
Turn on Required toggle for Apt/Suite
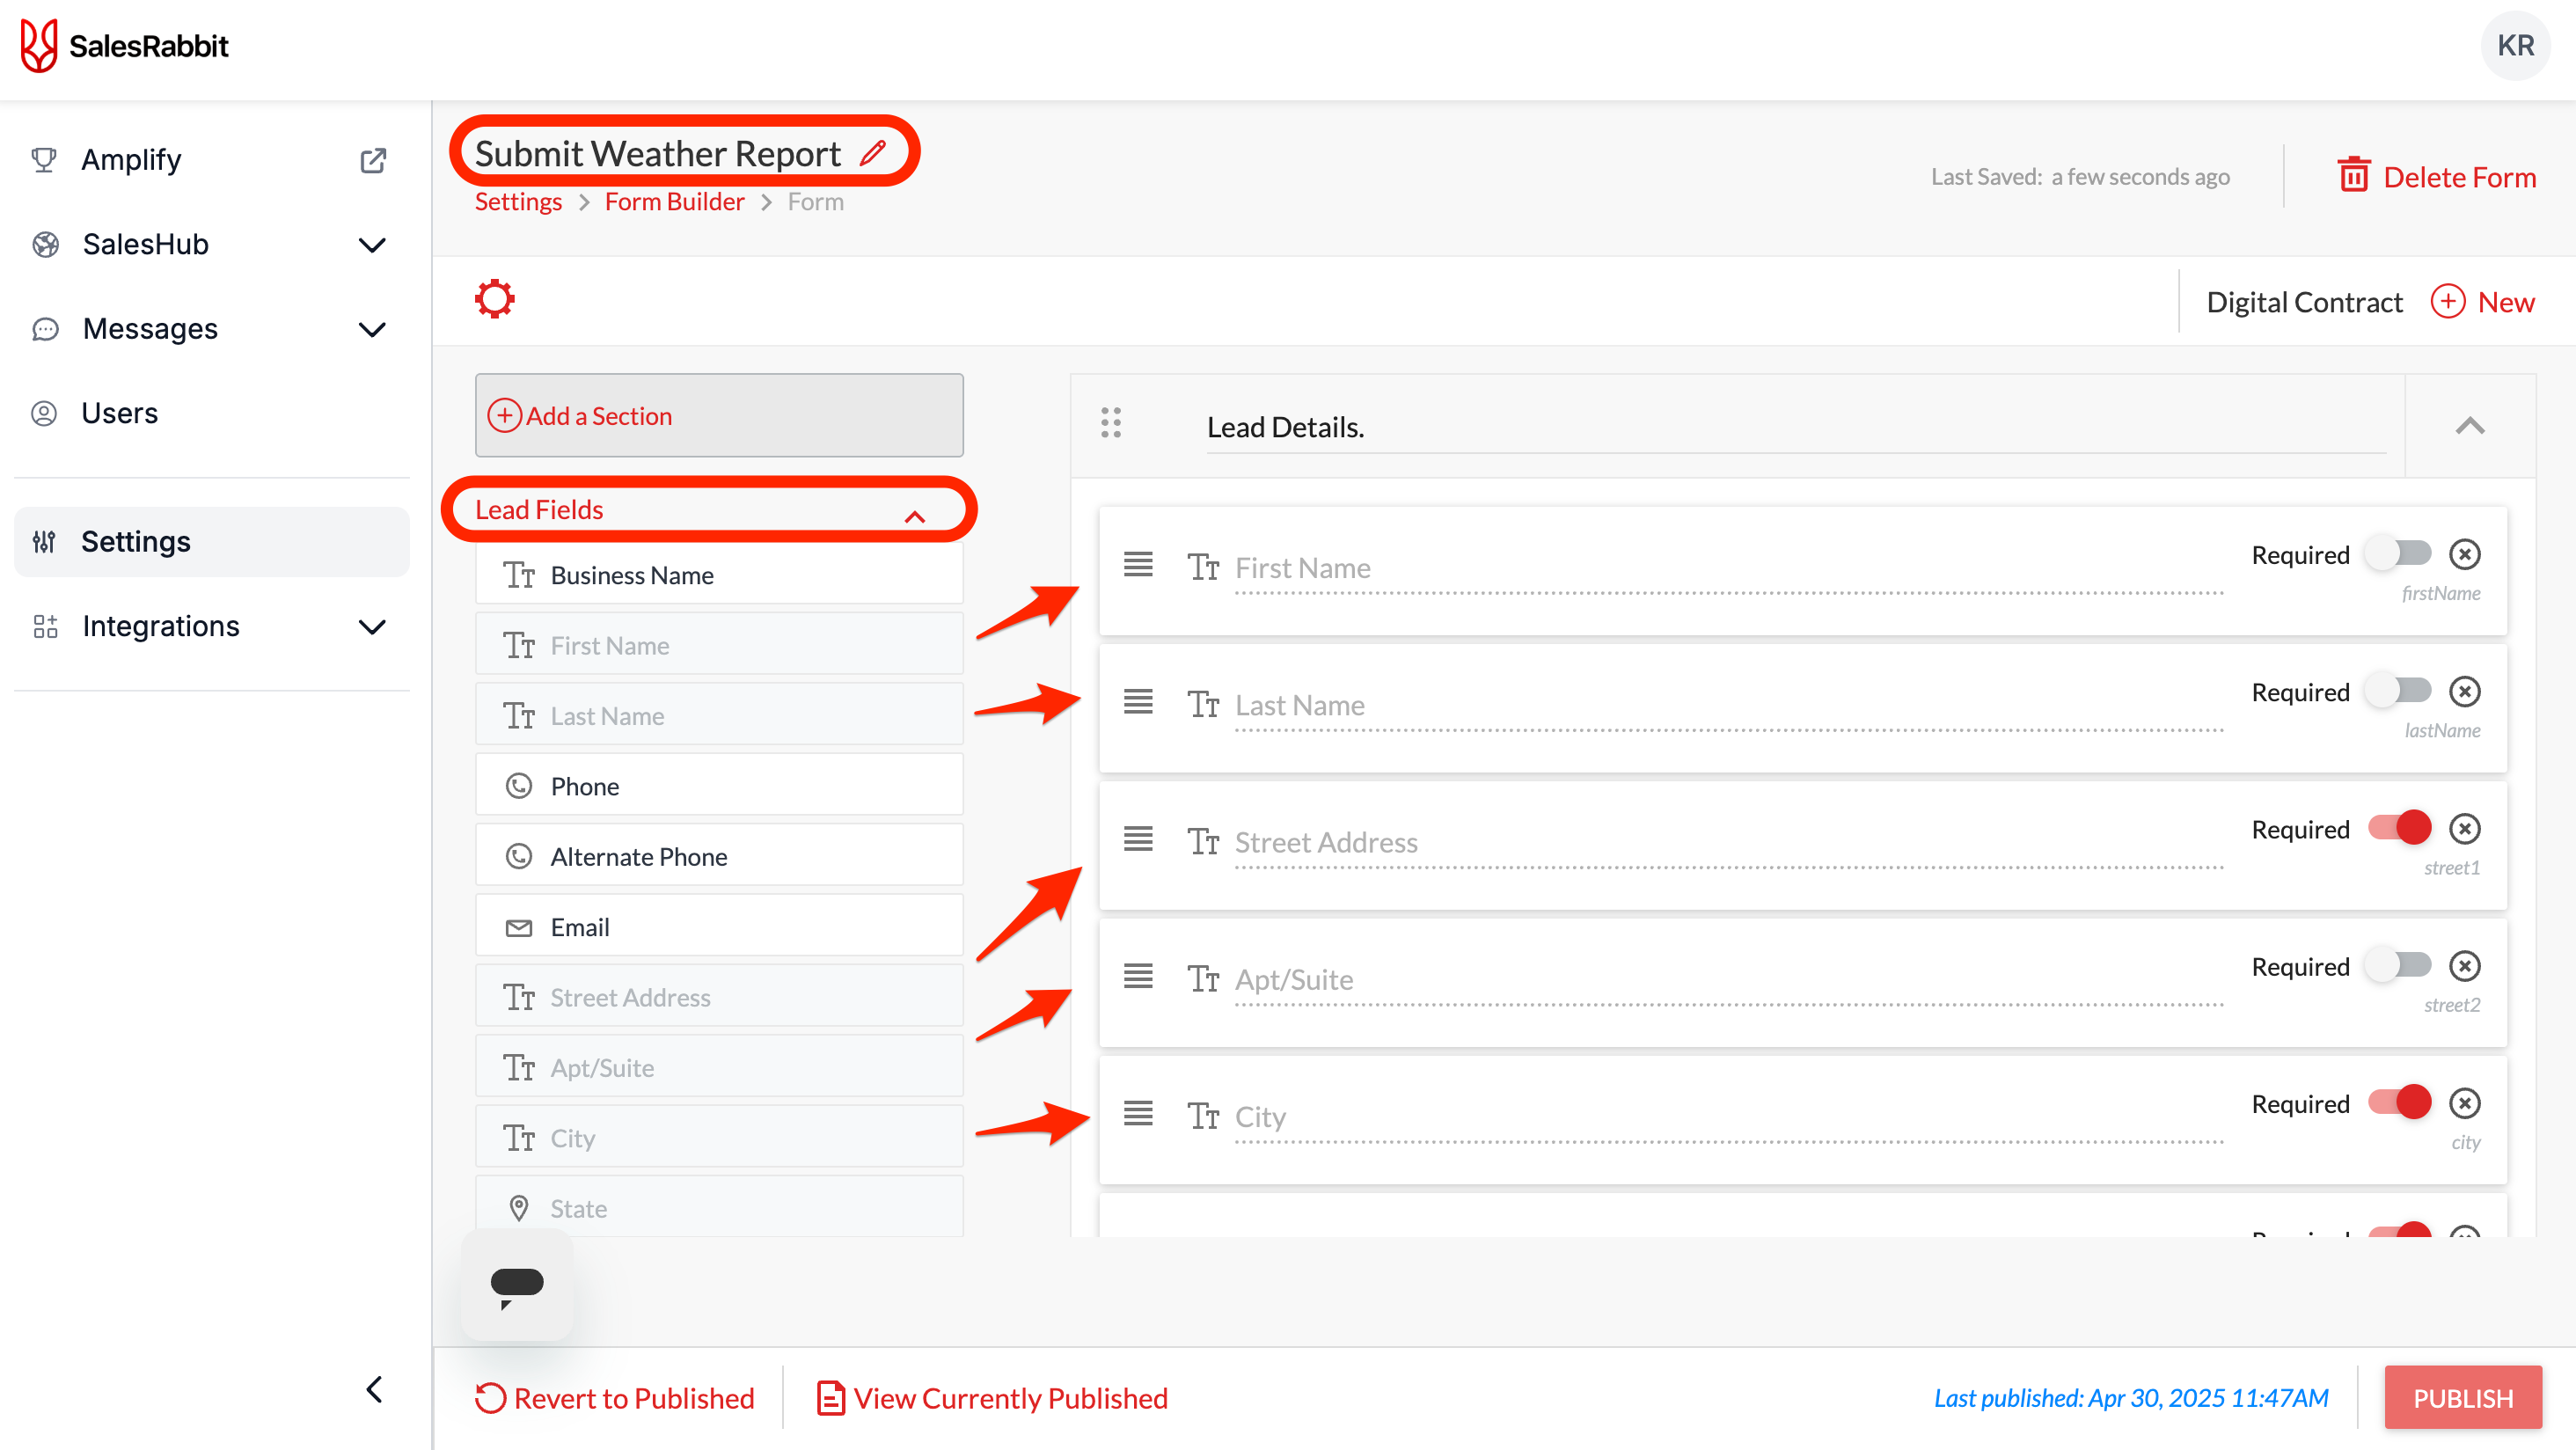[x=2398, y=966]
